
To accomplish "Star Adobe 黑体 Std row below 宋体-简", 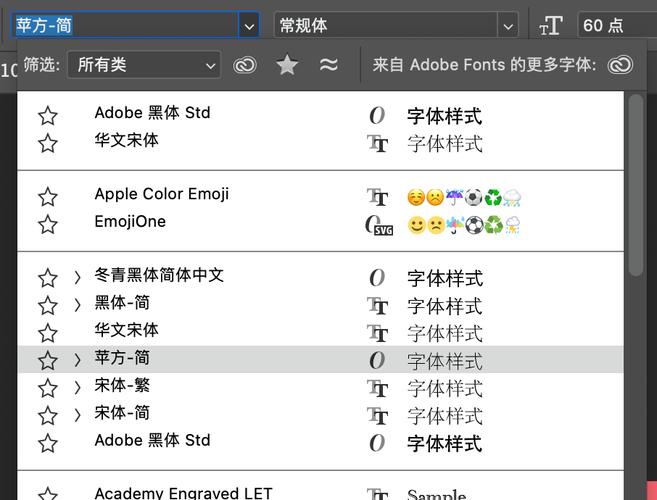I will tap(48, 443).
